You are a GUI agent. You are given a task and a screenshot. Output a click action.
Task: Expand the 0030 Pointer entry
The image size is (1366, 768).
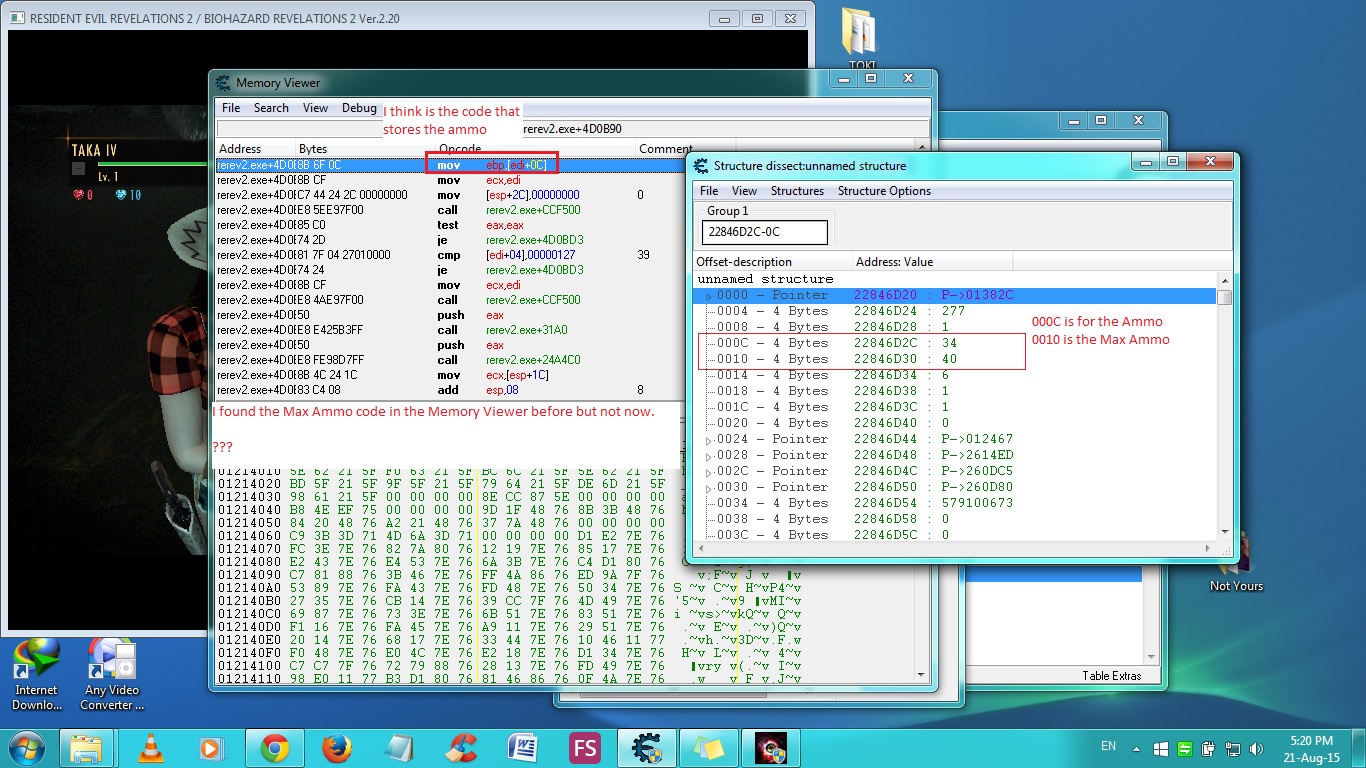tap(709, 488)
